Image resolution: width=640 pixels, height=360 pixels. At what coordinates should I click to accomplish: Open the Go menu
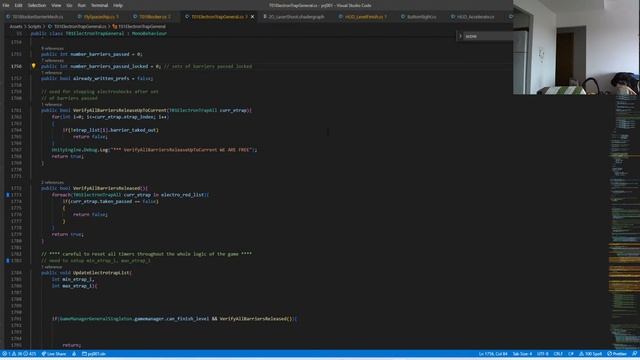click(x=69, y=5)
